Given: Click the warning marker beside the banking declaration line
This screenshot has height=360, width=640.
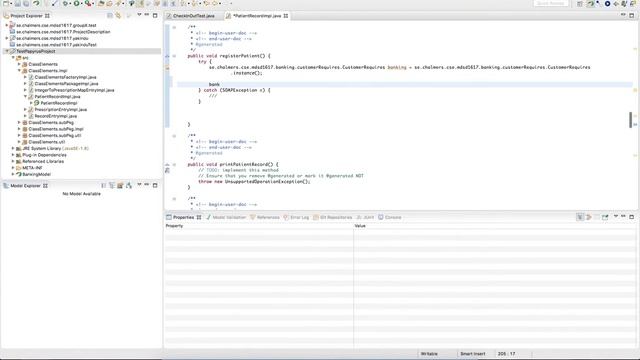Looking at the screenshot, I should (167, 67).
